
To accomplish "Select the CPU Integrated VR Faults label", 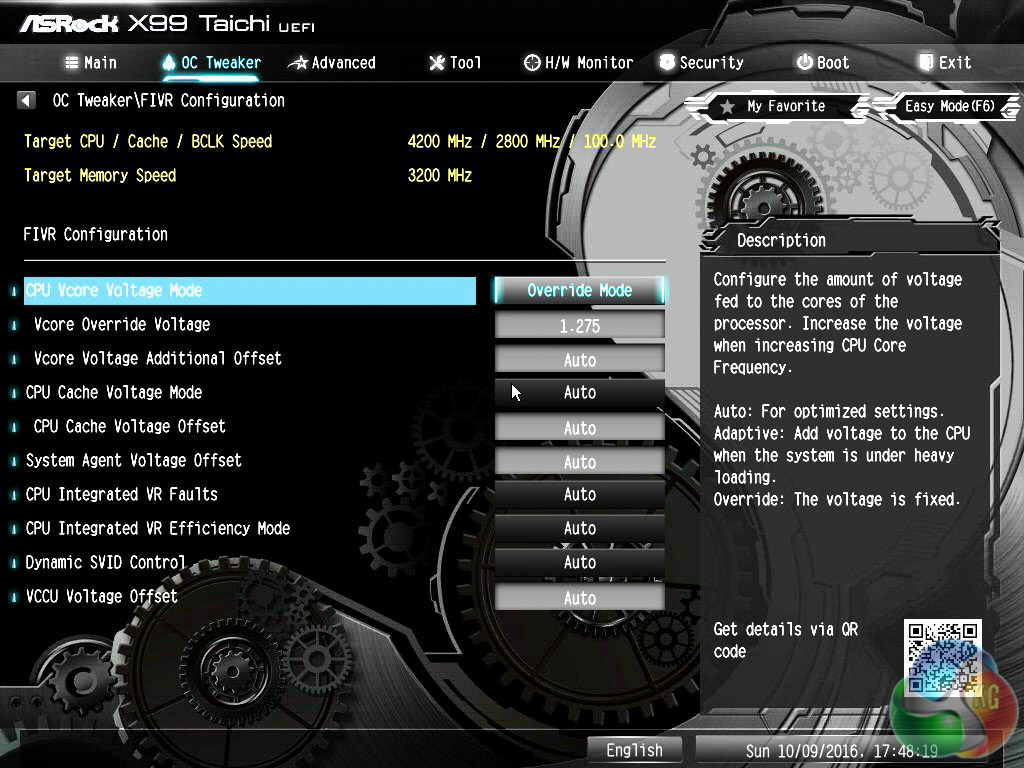I will [x=121, y=494].
